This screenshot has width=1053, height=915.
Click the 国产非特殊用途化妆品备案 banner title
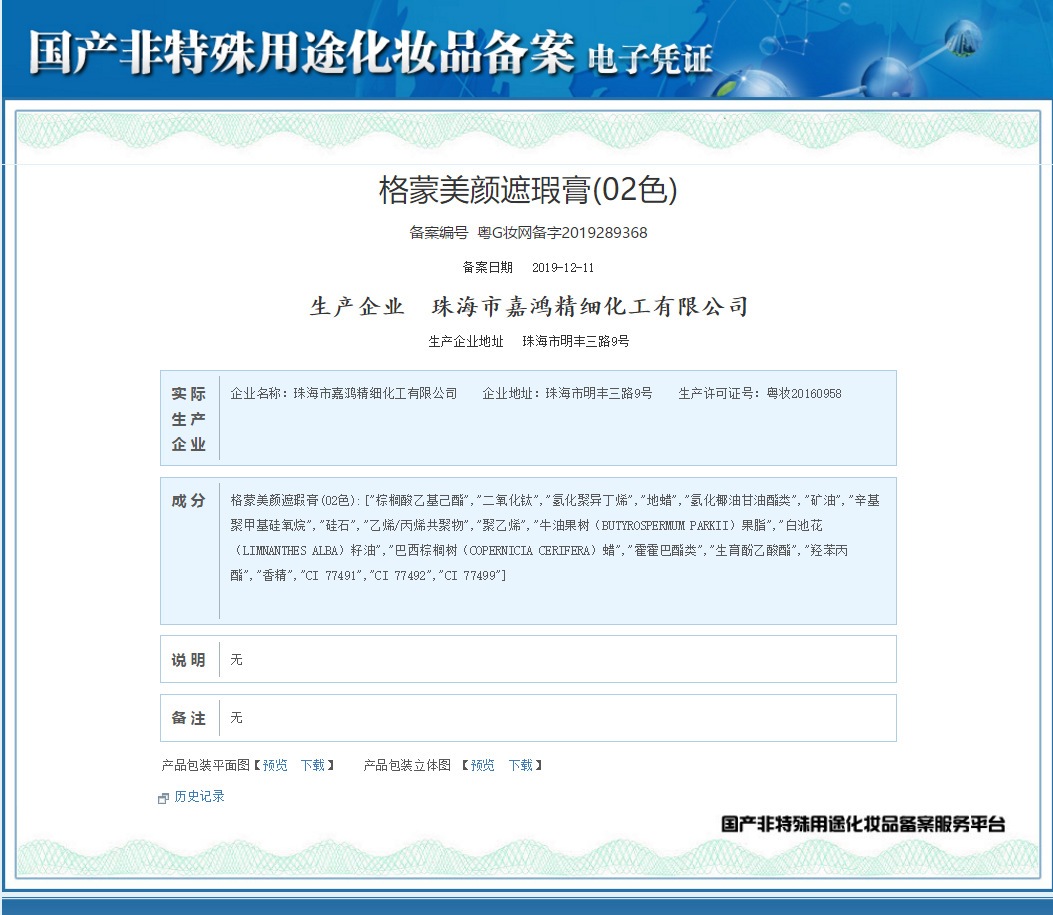point(302,52)
